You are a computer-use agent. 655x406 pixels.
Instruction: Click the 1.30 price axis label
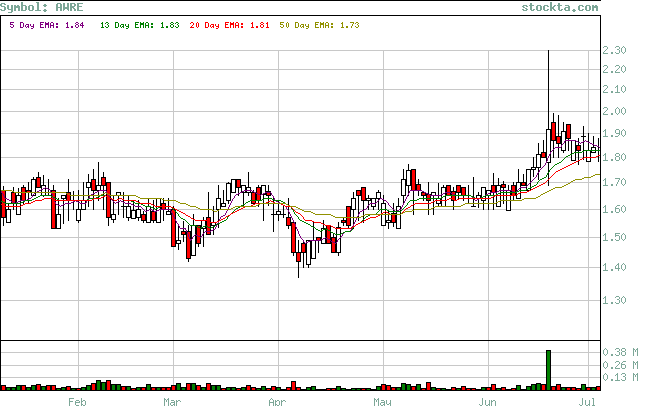point(614,300)
